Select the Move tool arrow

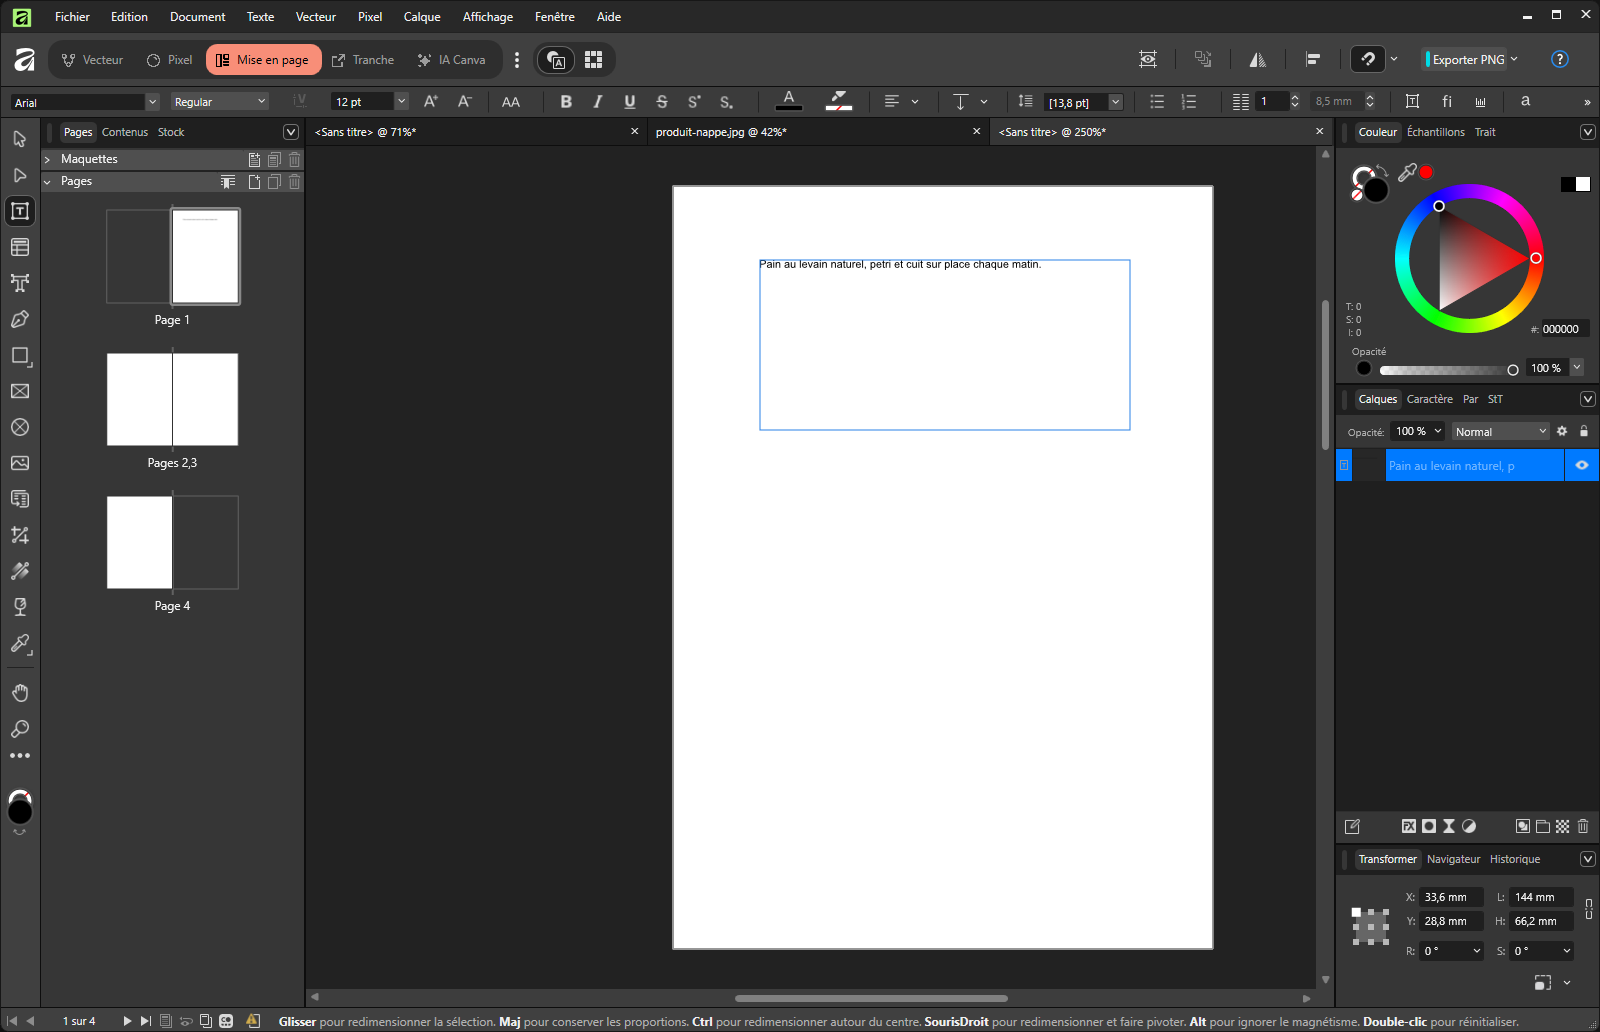pyautogui.click(x=20, y=139)
